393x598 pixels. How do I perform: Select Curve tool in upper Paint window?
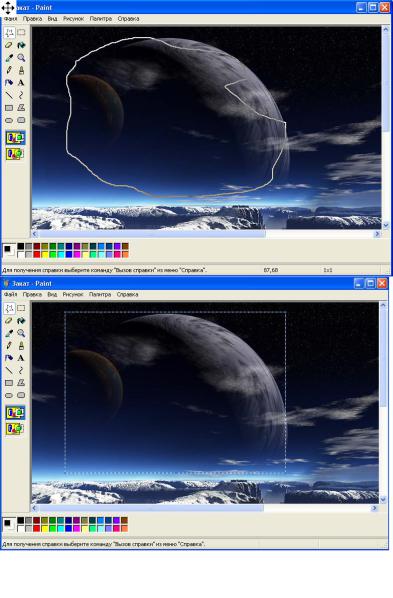[x=21, y=95]
